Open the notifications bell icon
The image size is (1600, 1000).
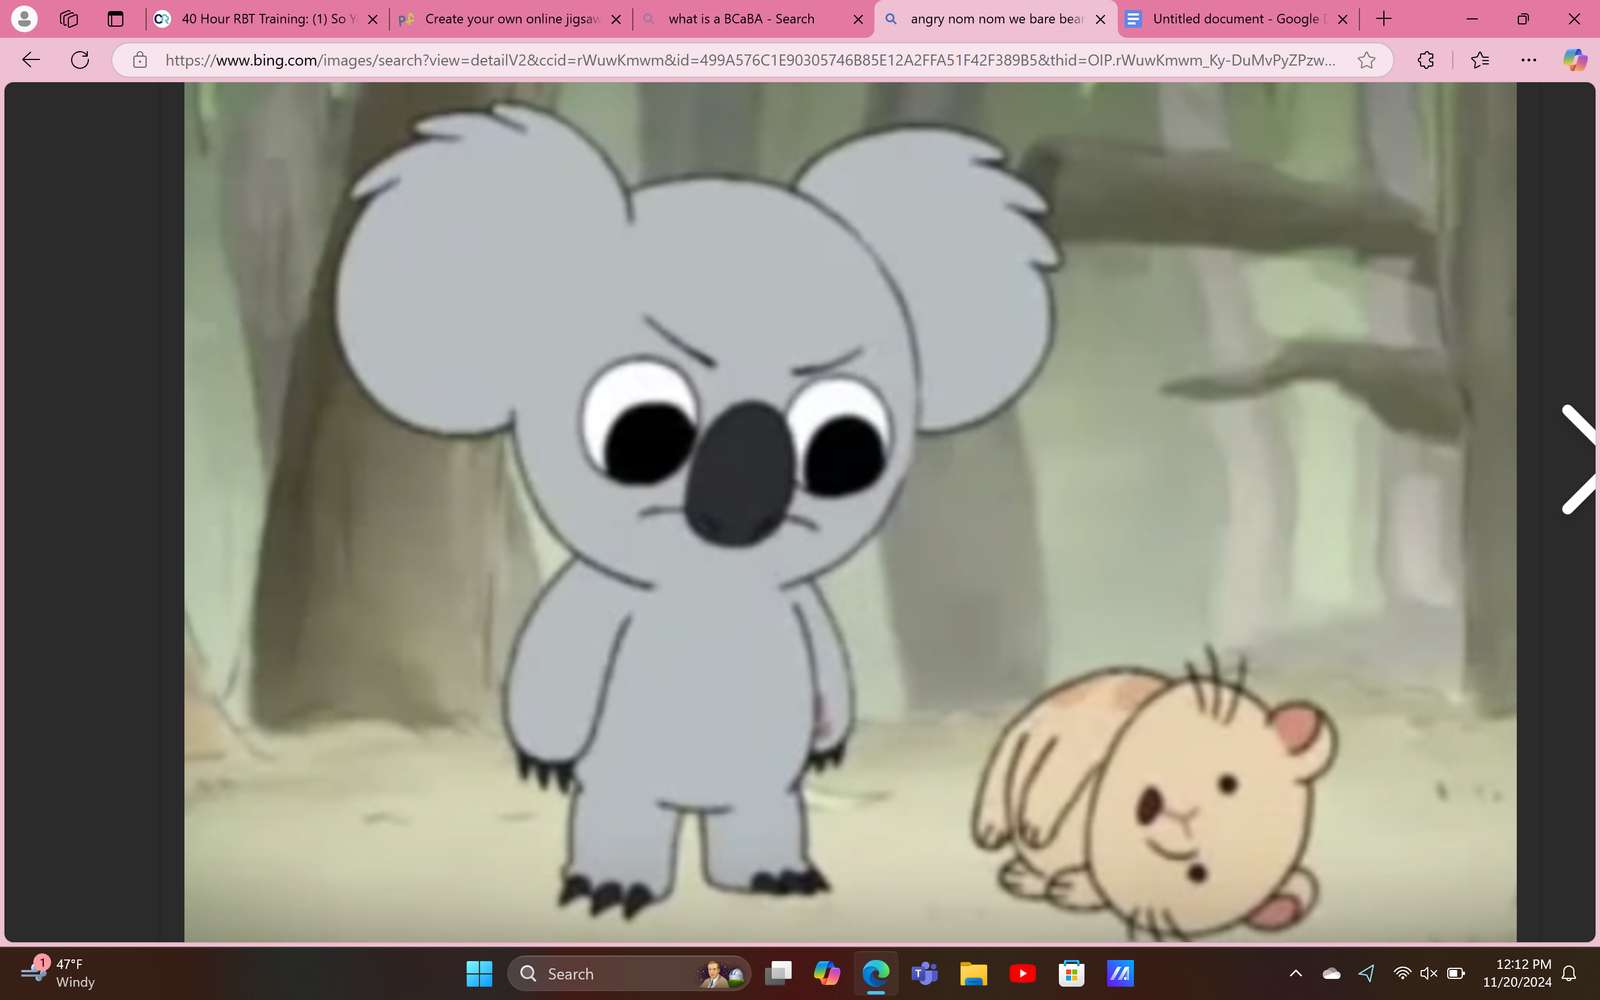point(1570,973)
